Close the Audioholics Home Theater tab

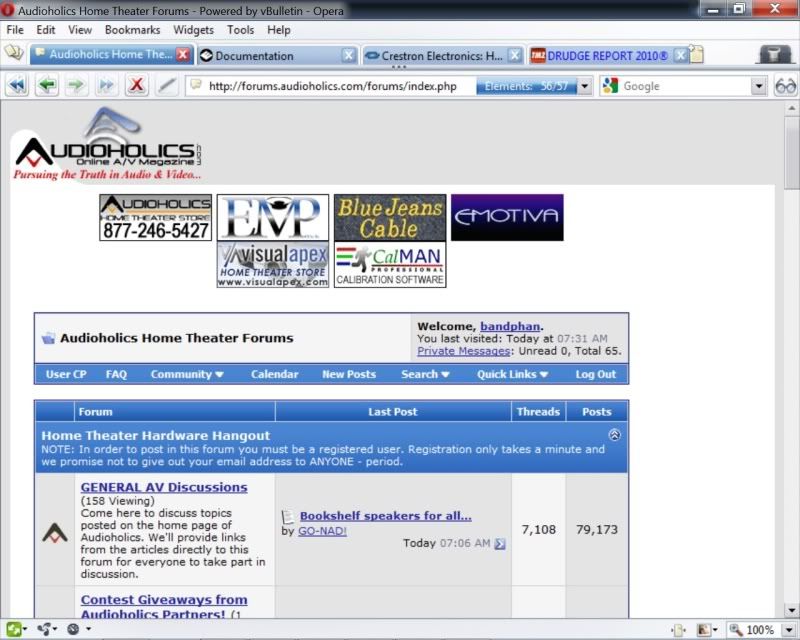point(183,55)
